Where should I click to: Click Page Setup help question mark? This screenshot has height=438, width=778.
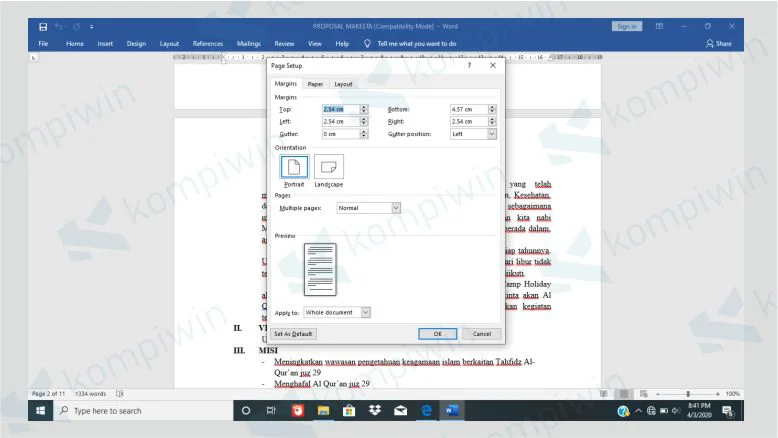click(x=469, y=65)
